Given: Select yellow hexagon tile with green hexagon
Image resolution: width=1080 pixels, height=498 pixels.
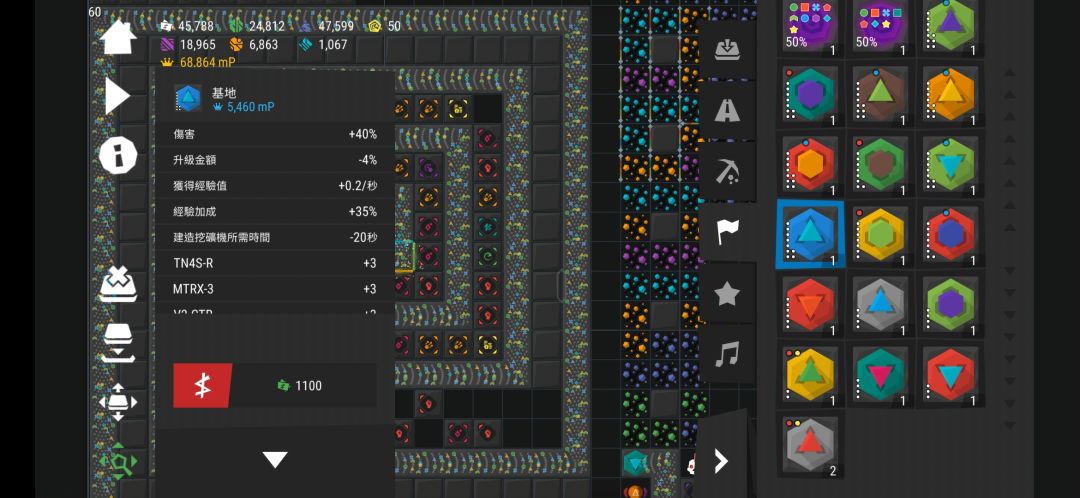Looking at the screenshot, I should (x=880, y=235).
